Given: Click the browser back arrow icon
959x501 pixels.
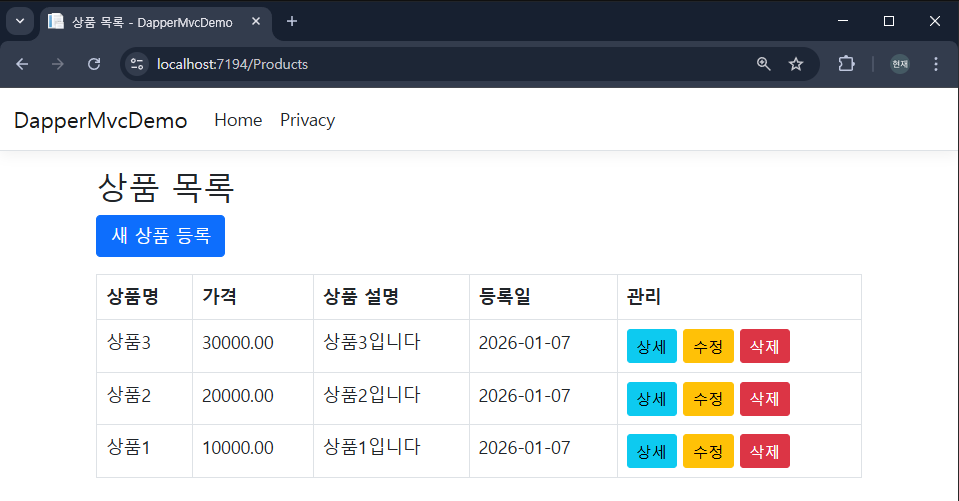Looking at the screenshot, I should [x=22, y=64].
